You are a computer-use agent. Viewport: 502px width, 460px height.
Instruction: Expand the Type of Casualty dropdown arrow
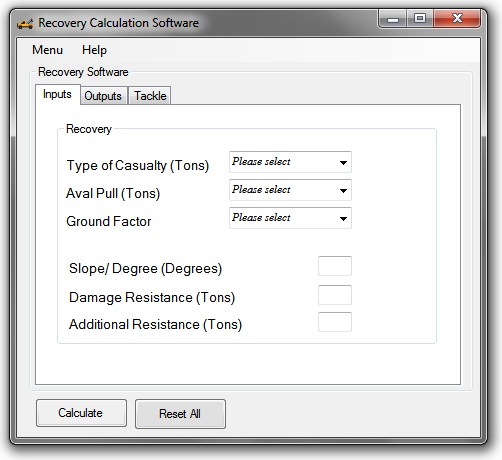pyautogui.click(x=343, y=163)
